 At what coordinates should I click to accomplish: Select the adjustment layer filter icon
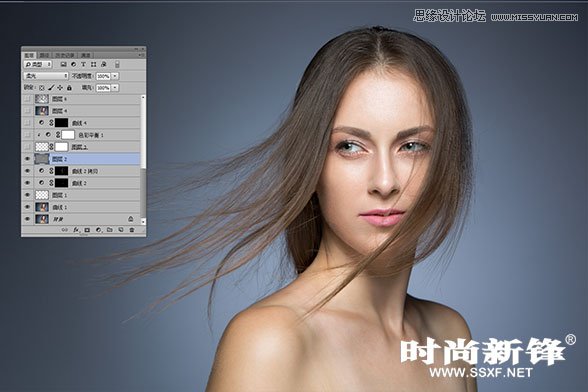click(74, 65)
